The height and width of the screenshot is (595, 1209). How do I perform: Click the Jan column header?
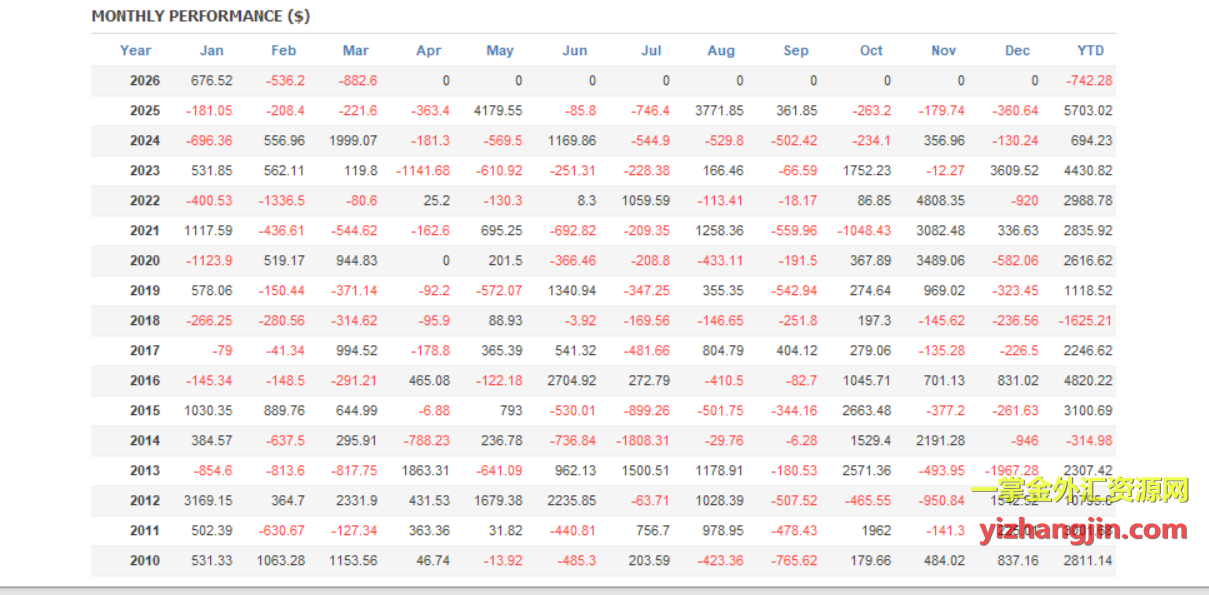coord(211,51)
